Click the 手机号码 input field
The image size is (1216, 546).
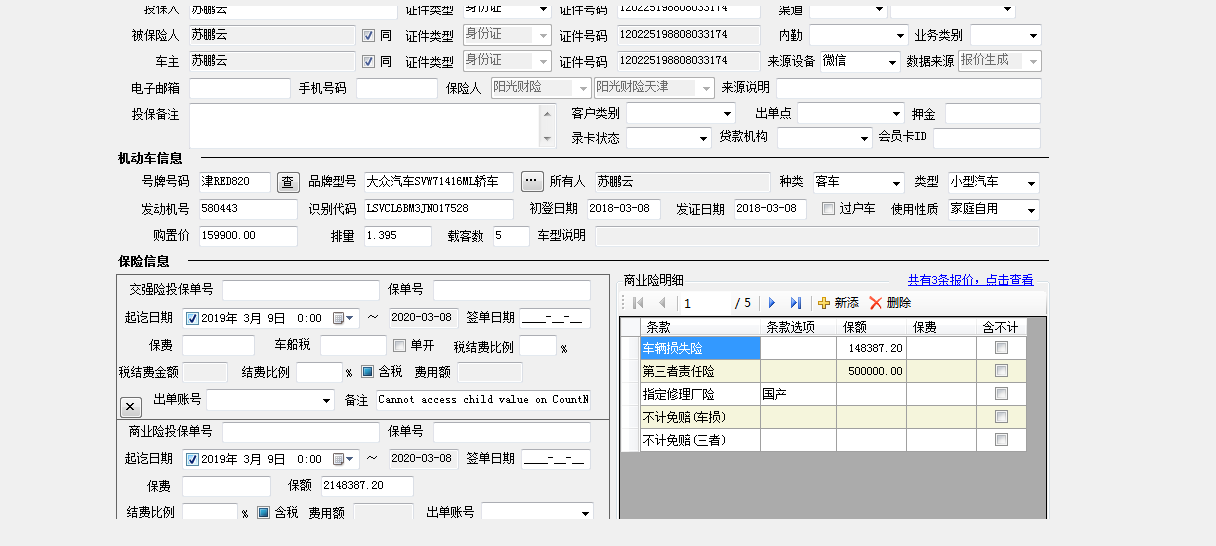point(396,88)
